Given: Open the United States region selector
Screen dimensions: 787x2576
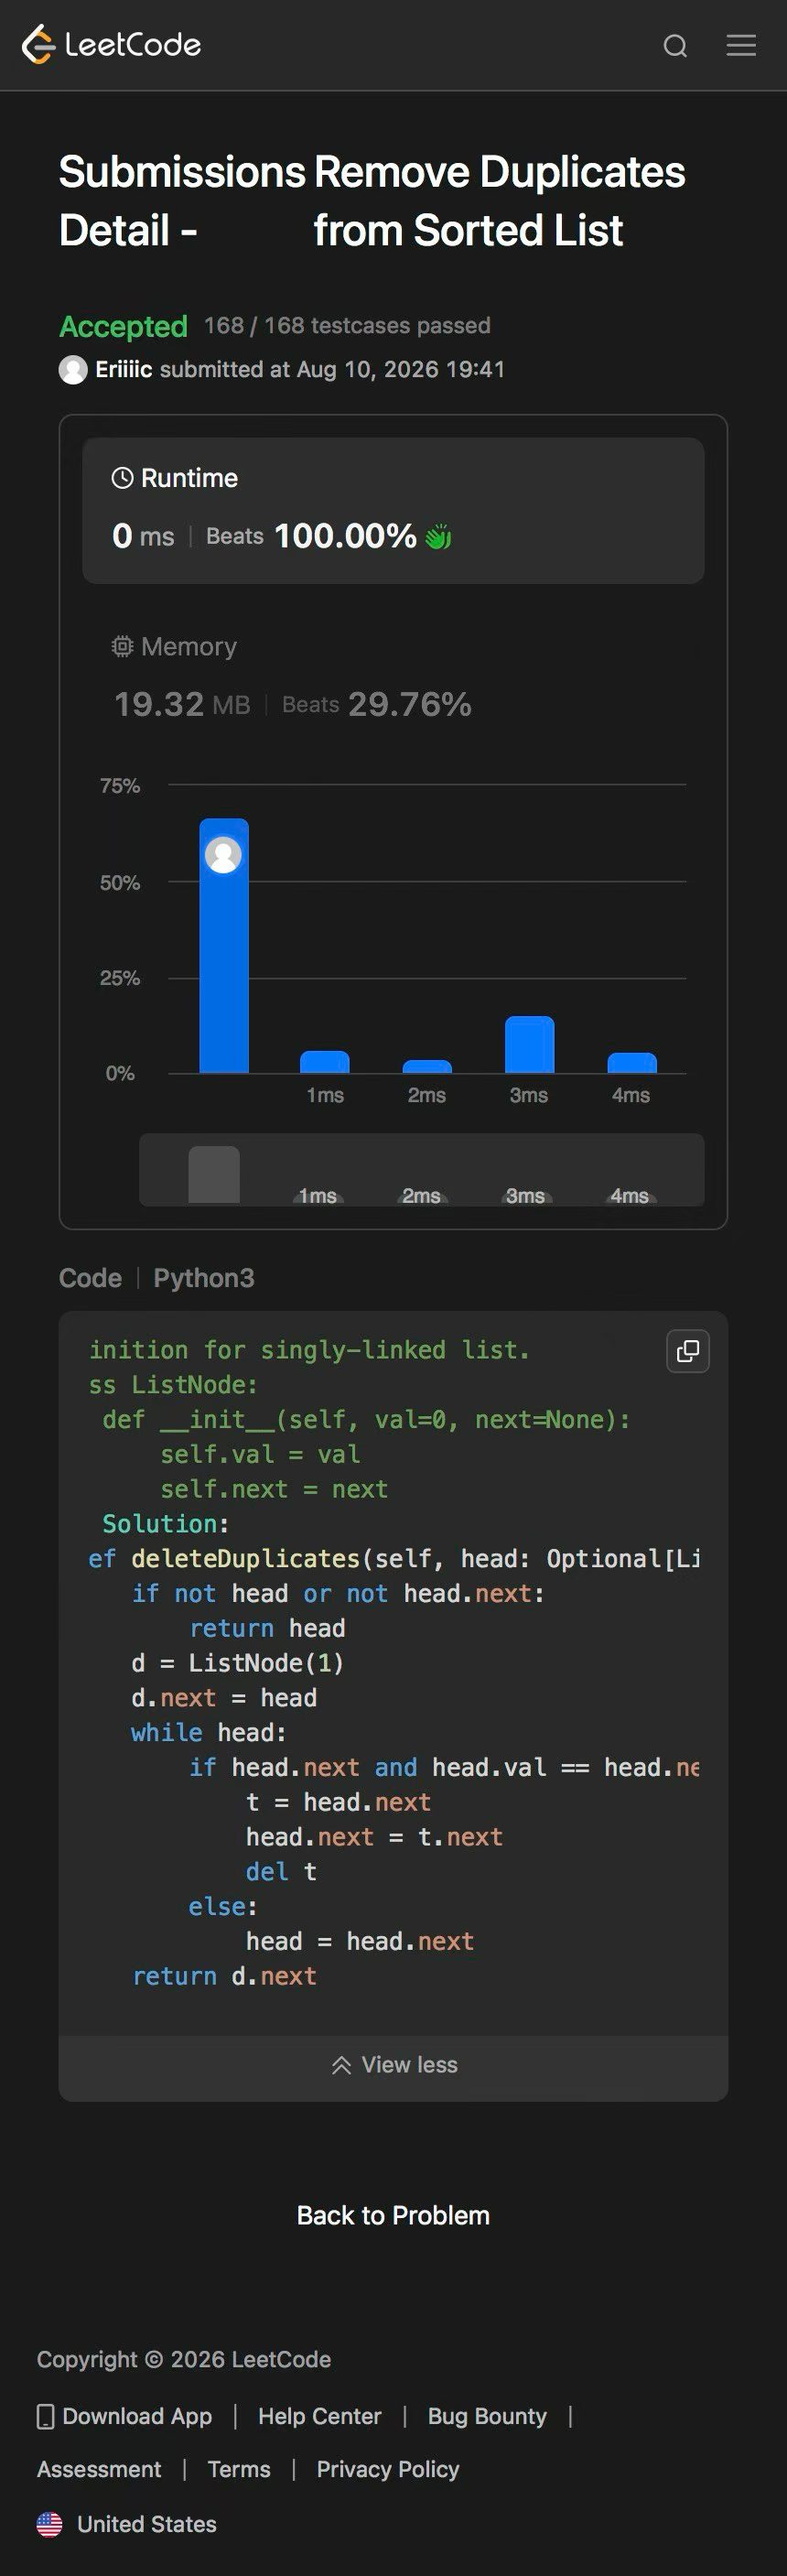Looking at the screenshot, I should pyautogui.click(x=127, y=2524).
